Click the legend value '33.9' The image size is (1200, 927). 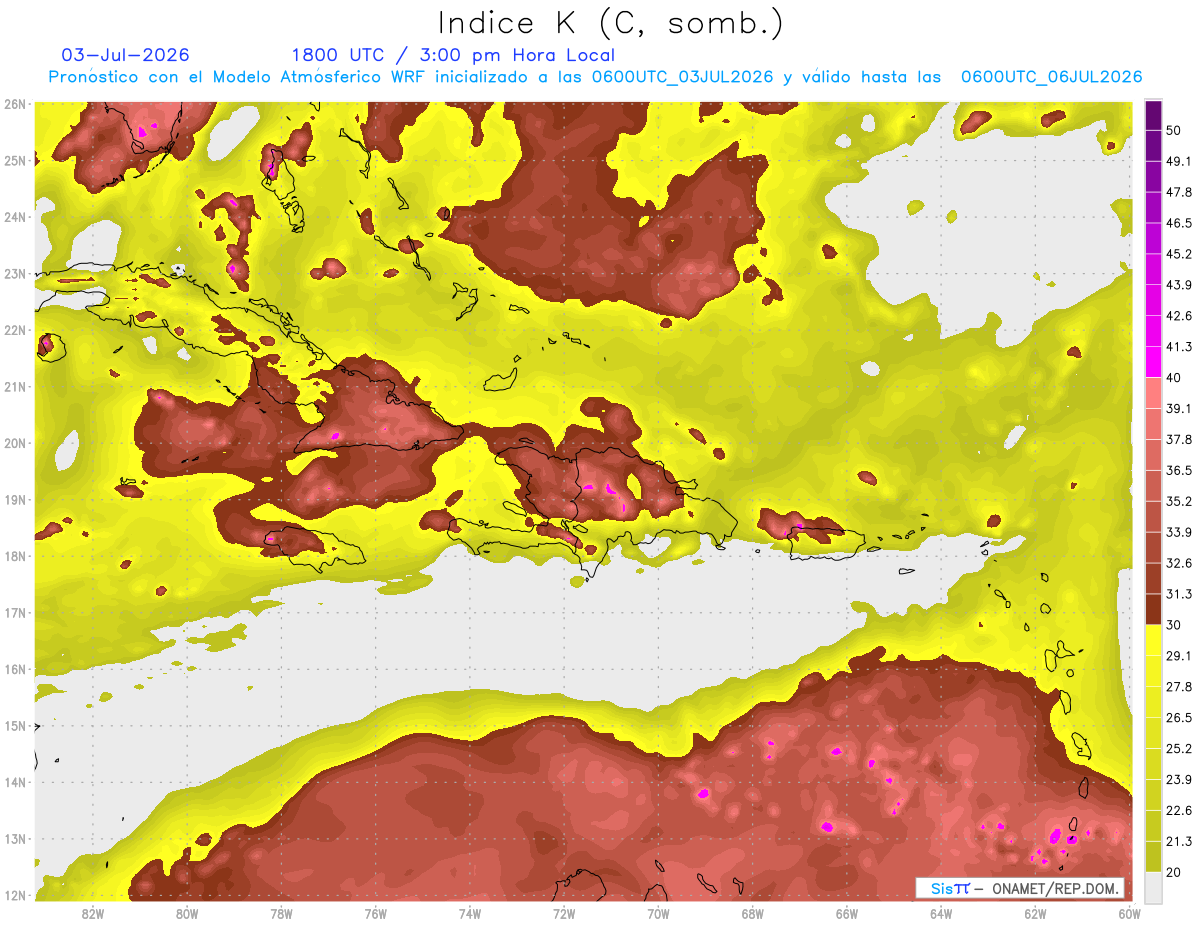pyautogui.click(x=1178, y=532)
